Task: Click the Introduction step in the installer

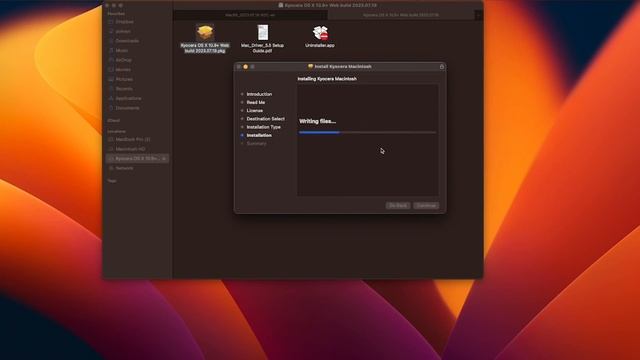Action: (x=259, y=94)
